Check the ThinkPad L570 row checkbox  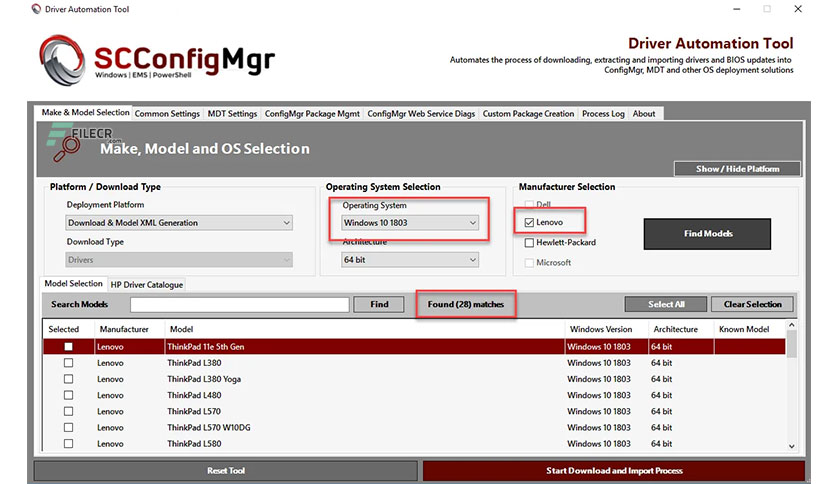68,412
